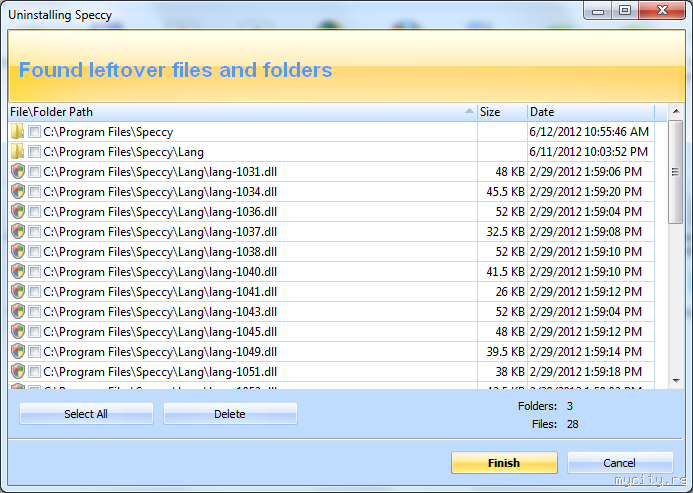Click shield icon beside lang-1040.dll
Viewport: 693px width, 493px height.
coord(18,271)
